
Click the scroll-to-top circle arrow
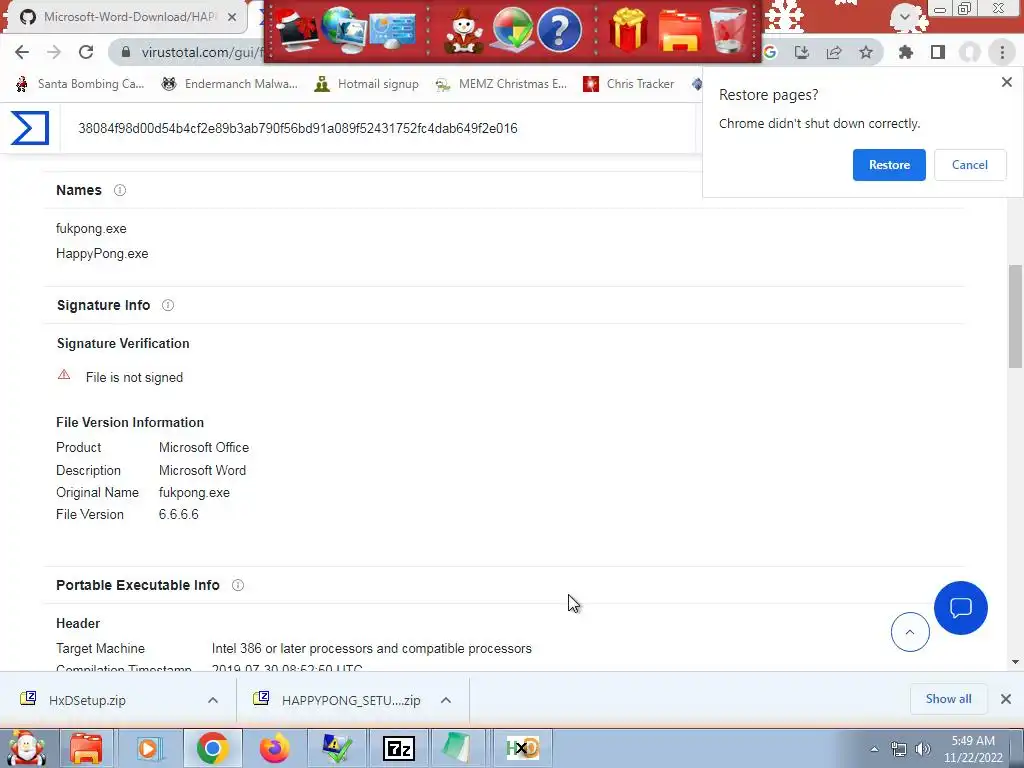(x=910, y=632)
